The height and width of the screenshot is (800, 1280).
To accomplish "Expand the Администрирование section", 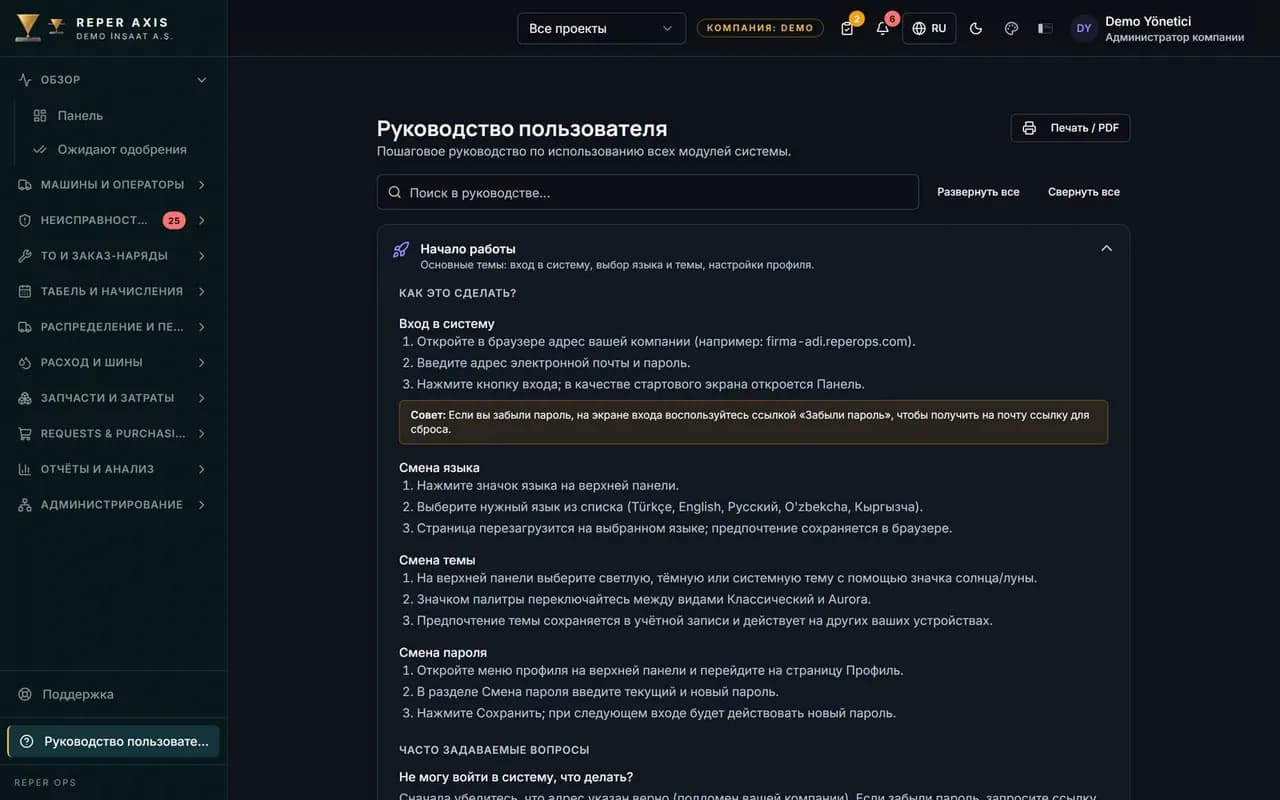I will (113, 505).
